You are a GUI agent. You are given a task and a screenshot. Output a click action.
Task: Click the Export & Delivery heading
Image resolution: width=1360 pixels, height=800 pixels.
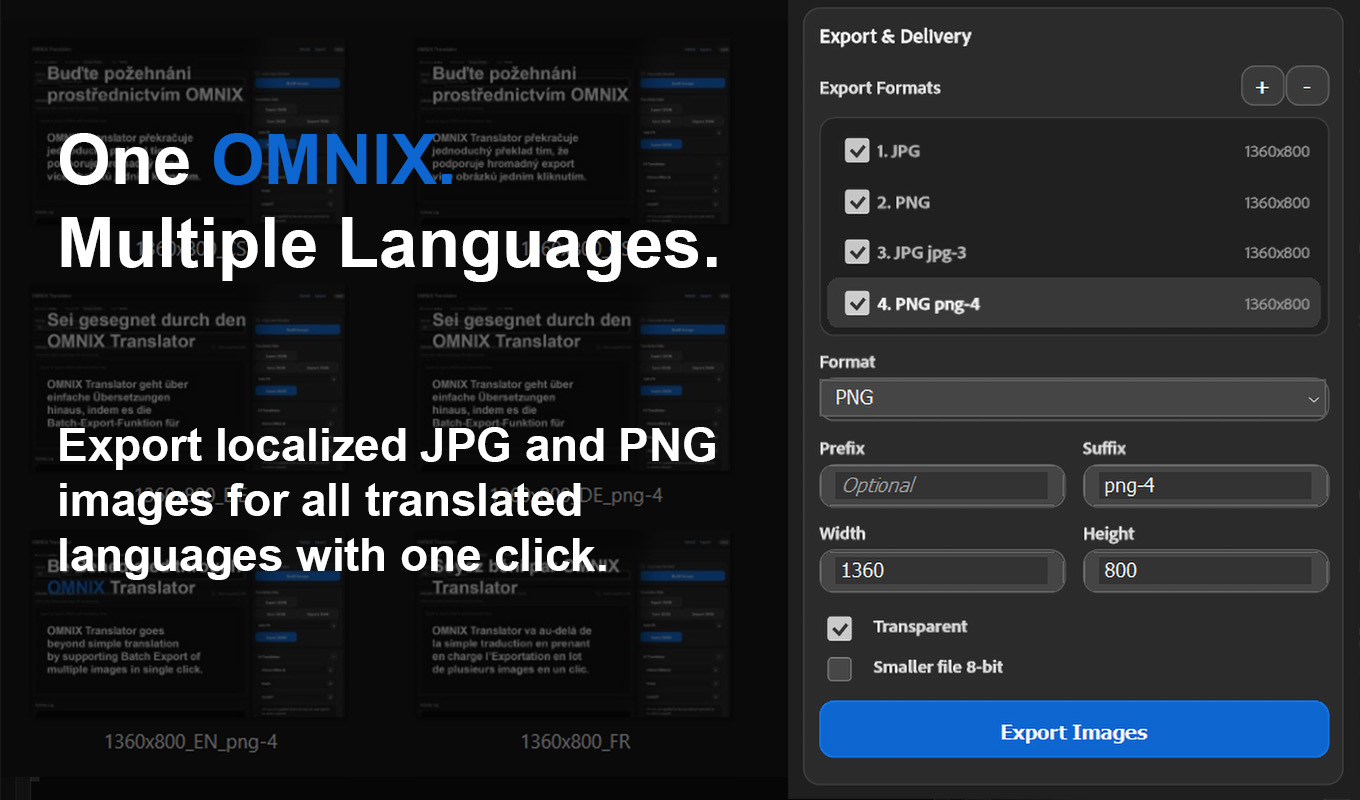tap(895, 36)
